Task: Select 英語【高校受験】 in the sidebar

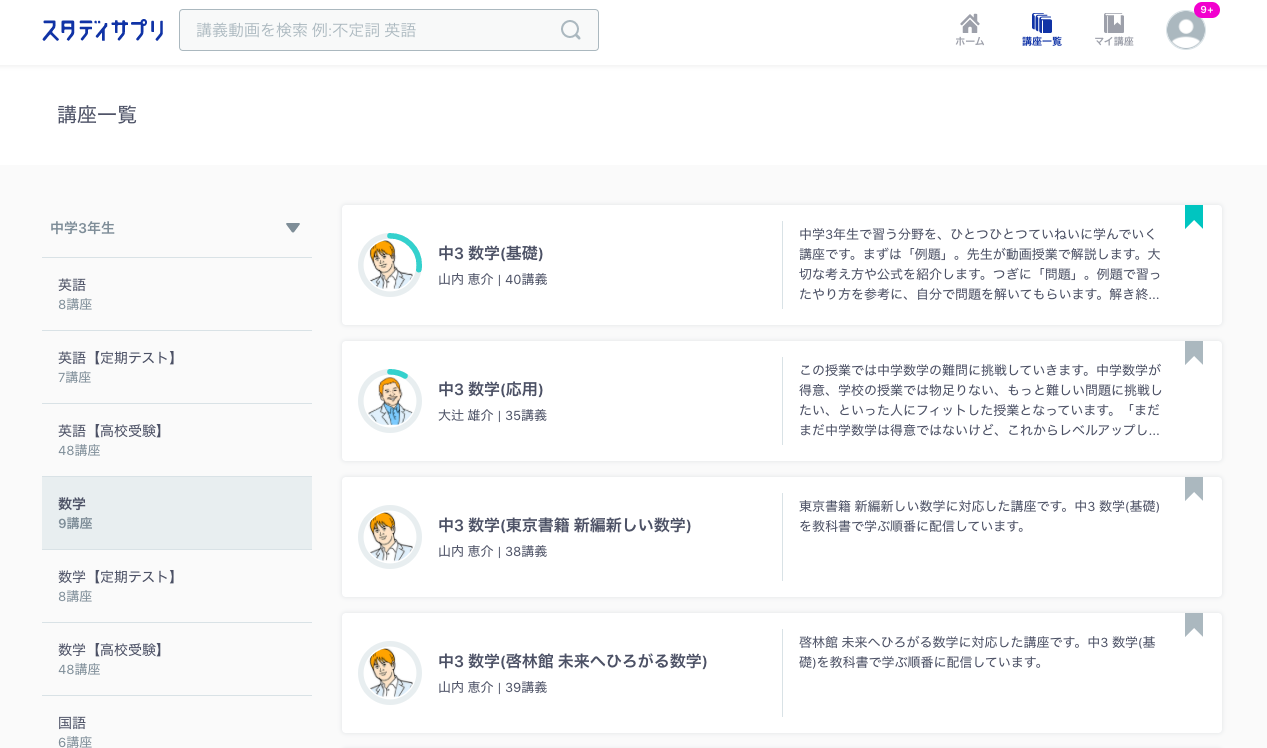Action: point(177,440)
